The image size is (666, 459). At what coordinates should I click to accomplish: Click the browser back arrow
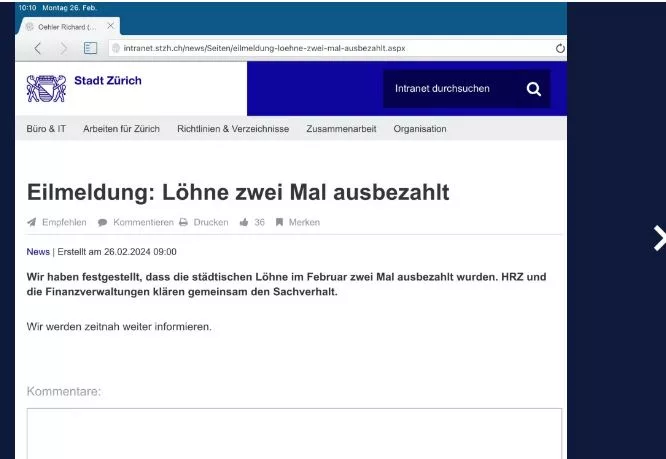37,48
